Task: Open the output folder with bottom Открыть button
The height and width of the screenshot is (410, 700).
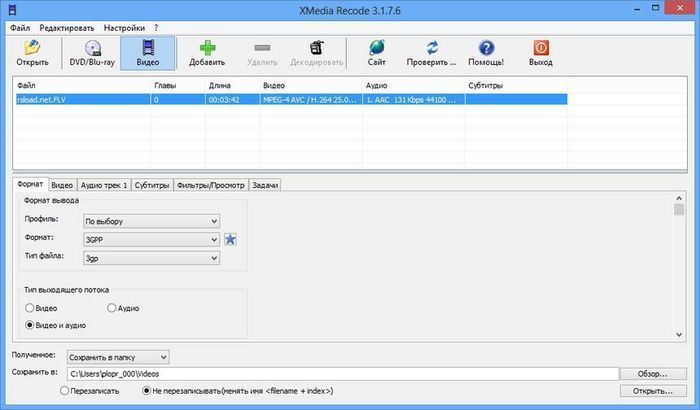Action: 653,391
